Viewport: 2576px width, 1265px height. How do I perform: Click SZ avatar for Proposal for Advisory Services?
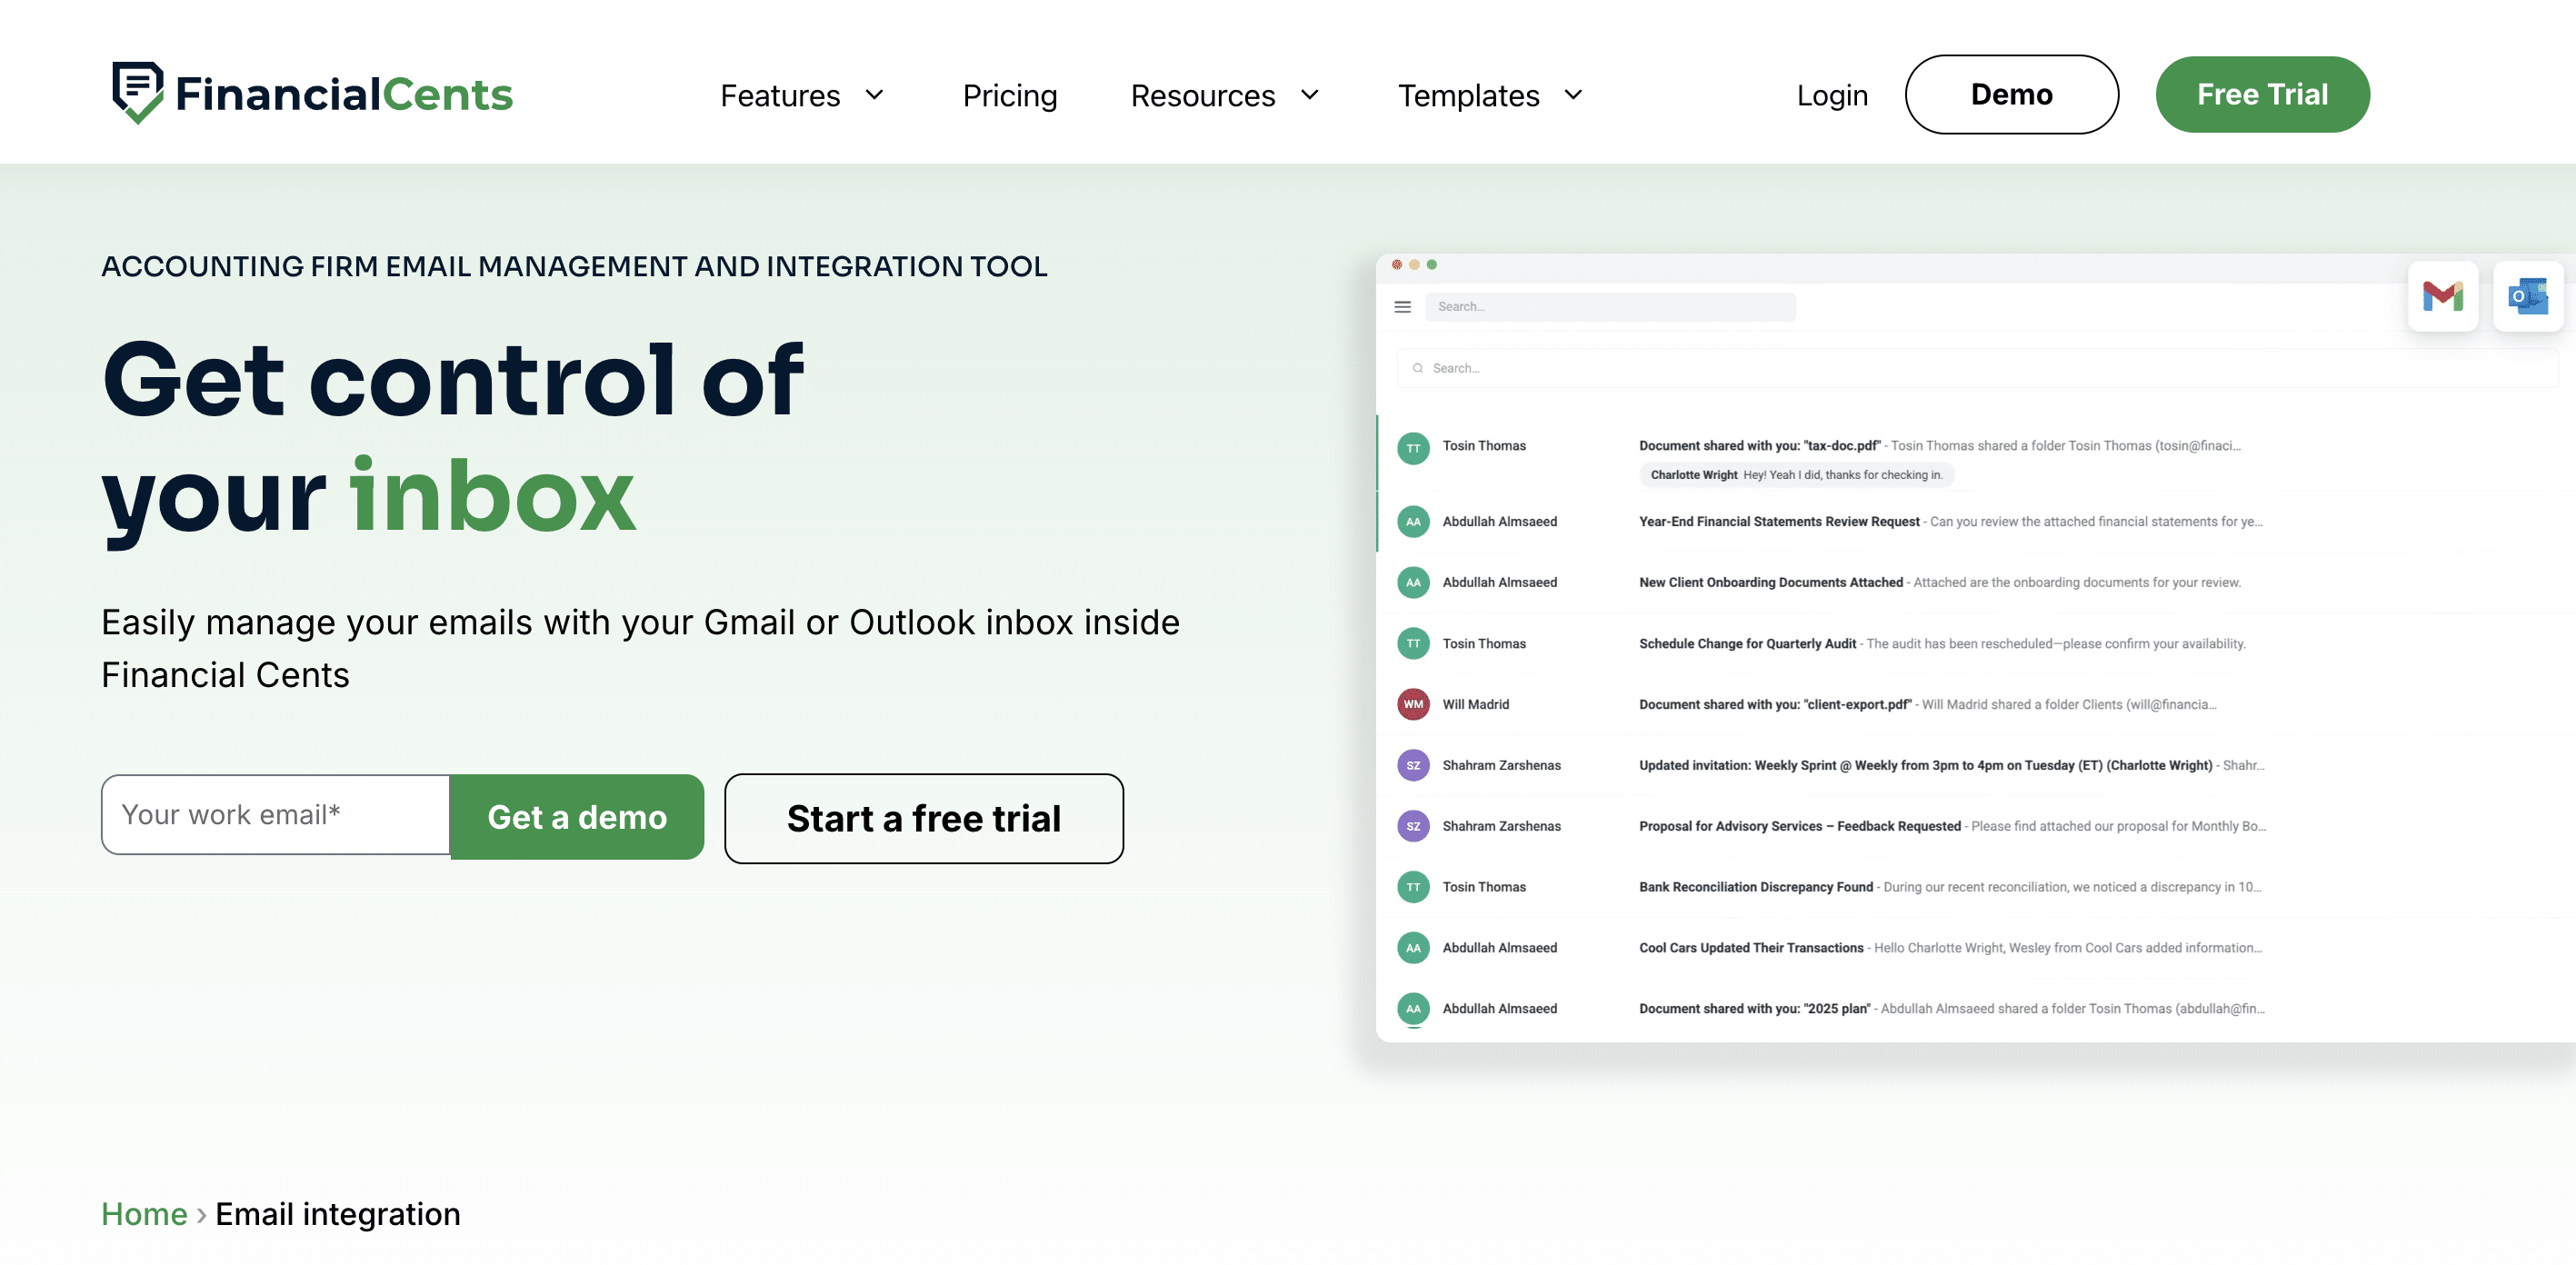[x=1412, y=826]
